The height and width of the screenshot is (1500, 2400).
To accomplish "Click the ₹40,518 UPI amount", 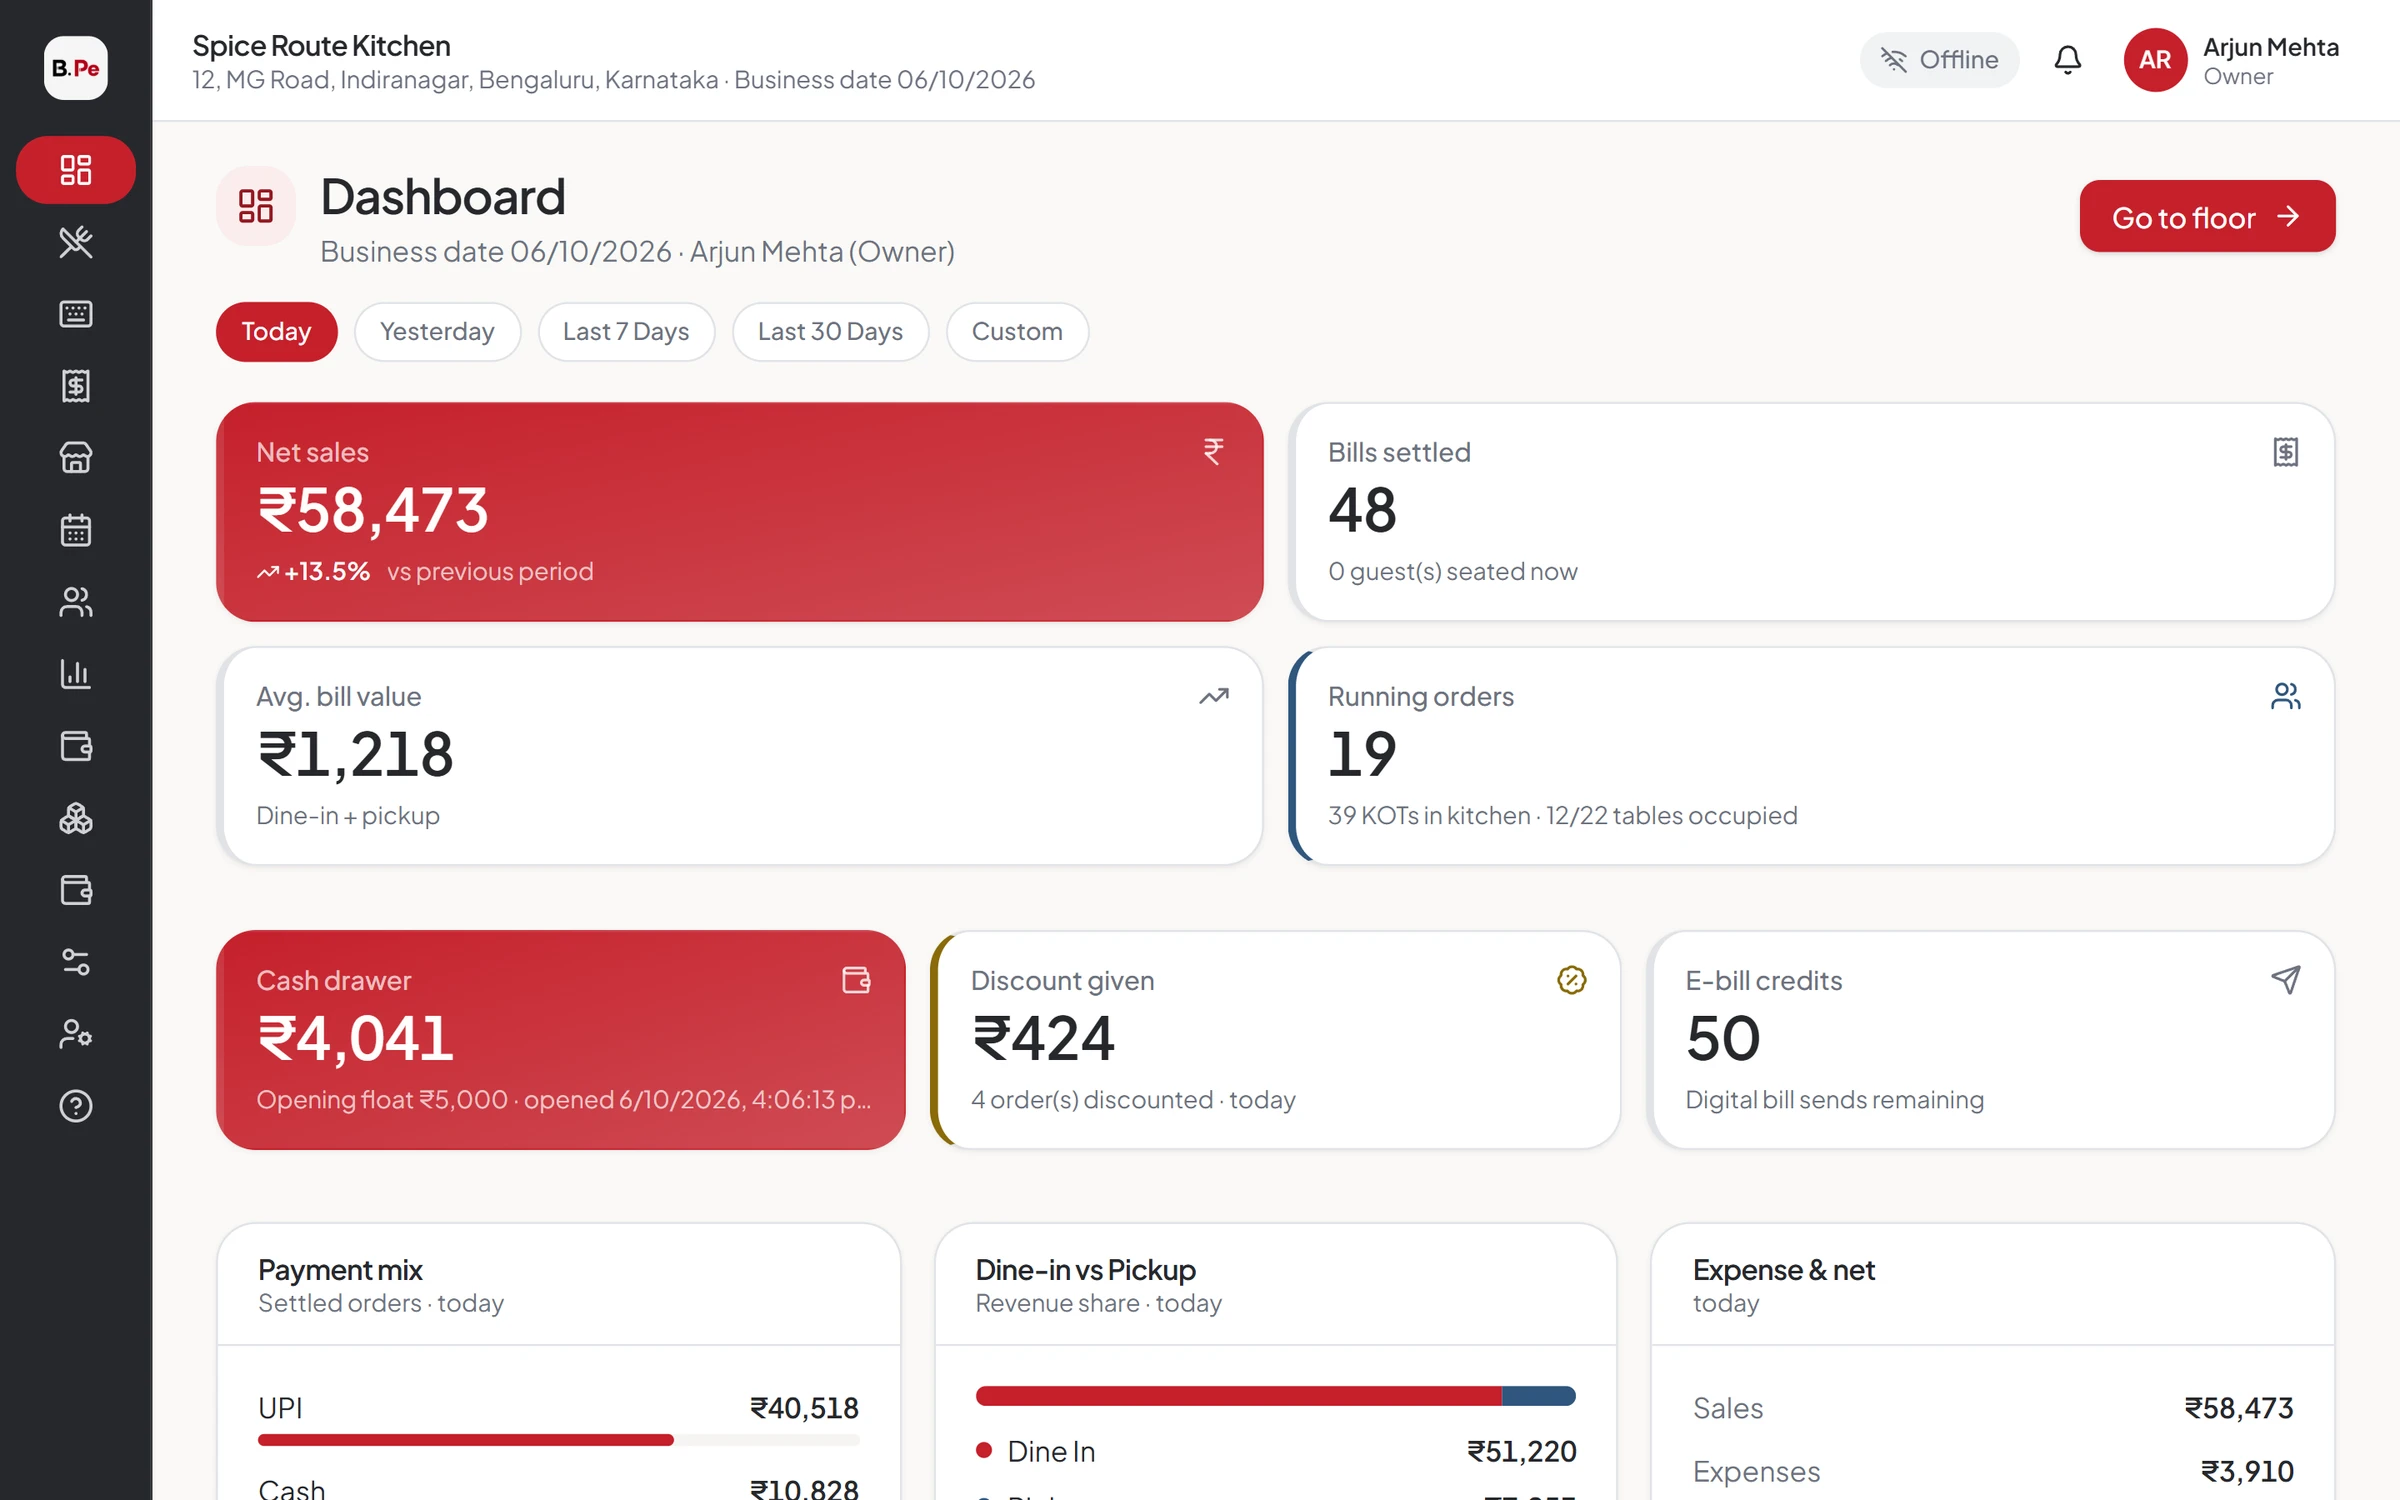I will pyautogui.click(x=805, y=1408).
